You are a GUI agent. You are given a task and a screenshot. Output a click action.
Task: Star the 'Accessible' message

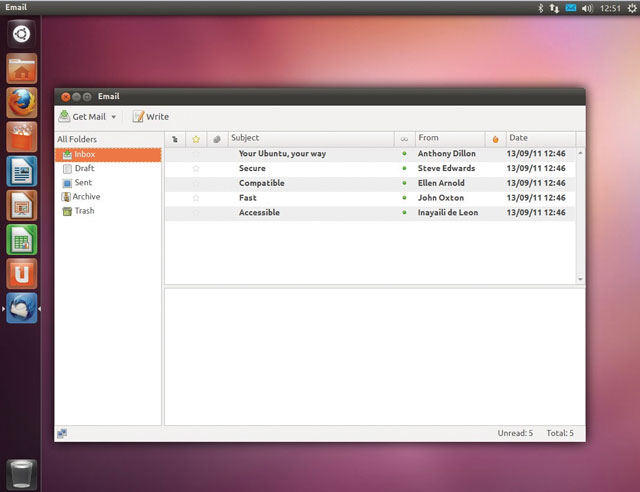(196, 212)
